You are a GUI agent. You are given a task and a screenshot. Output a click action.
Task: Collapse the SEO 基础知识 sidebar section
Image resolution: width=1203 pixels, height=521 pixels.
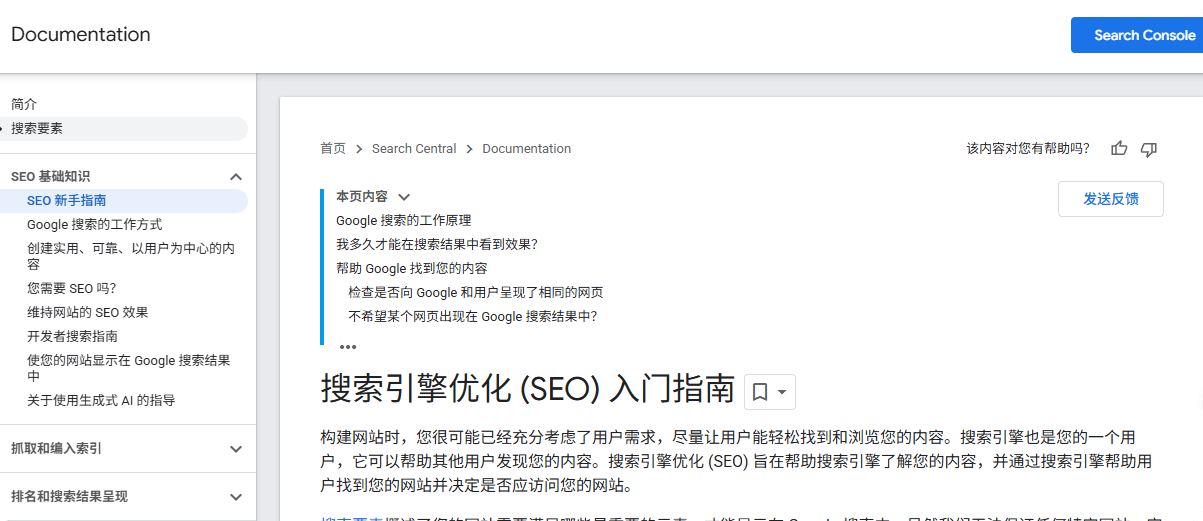click(x=236, y=177)
